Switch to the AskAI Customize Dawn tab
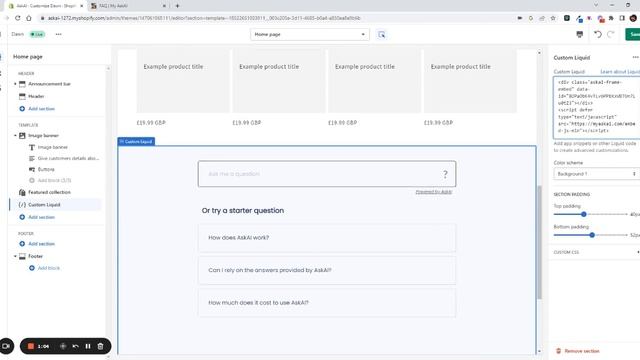This screenshot has height=360, width=640. click(46, 6)
